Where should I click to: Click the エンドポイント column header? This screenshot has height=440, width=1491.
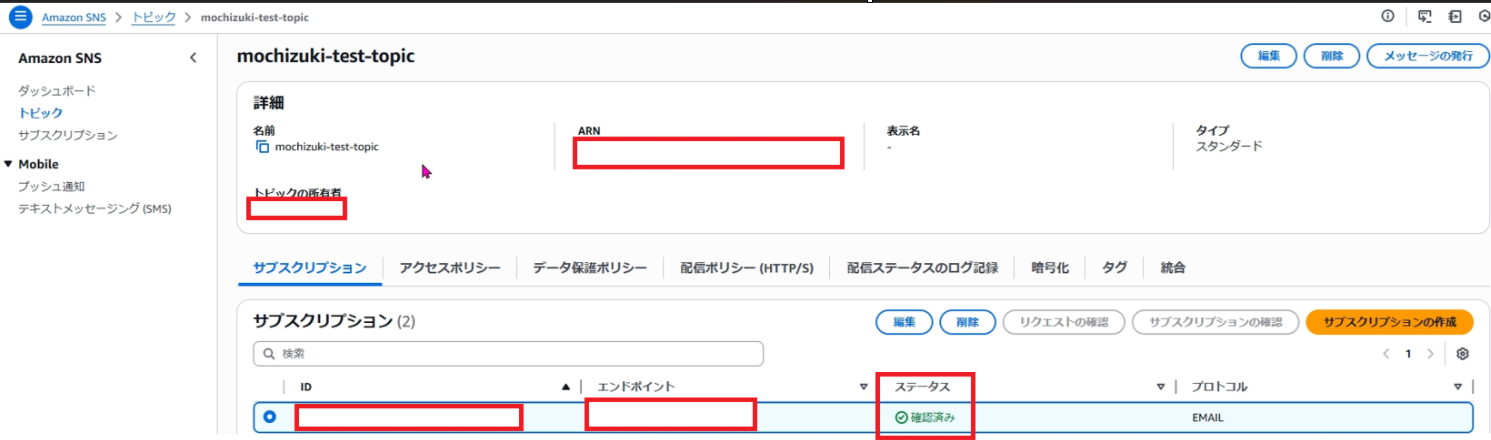[x=636, y=386]
